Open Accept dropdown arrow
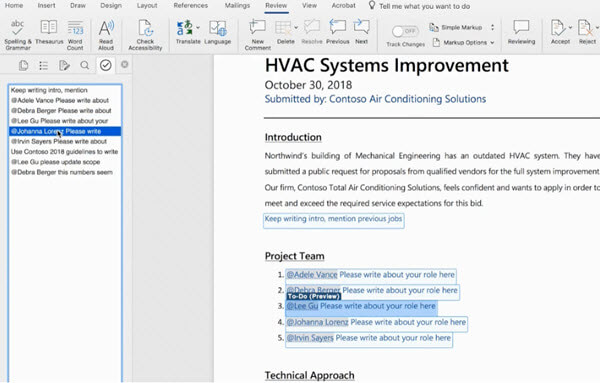 tap(570, 28)
